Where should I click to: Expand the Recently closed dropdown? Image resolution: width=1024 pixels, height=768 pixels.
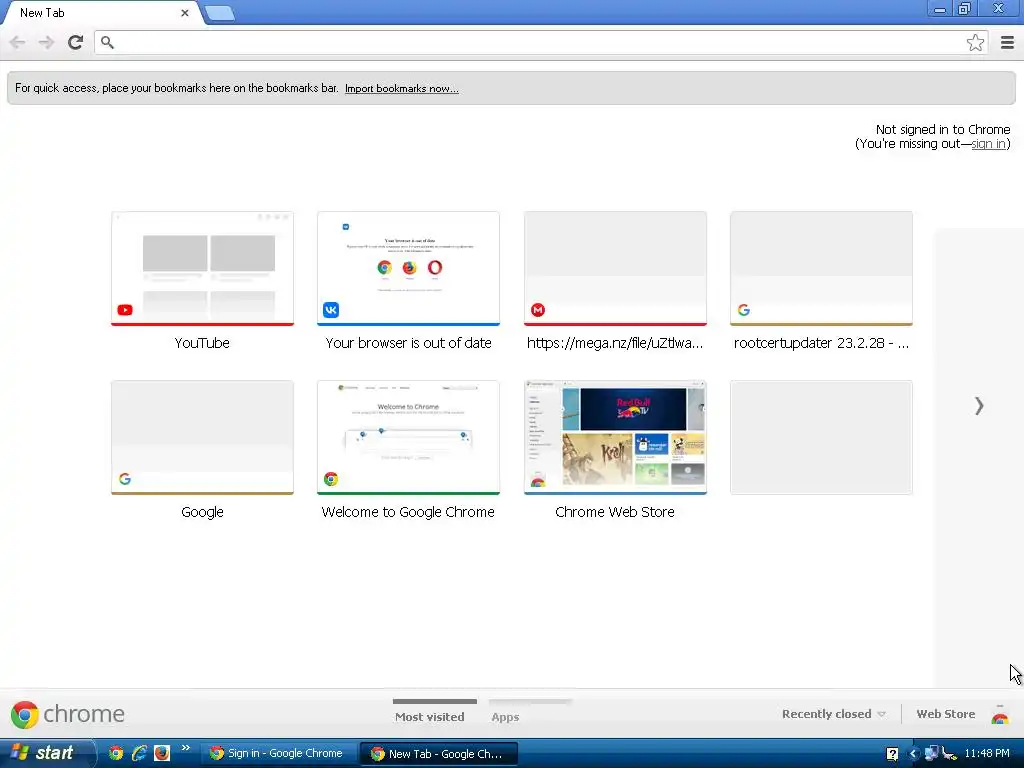coord(834,714)
